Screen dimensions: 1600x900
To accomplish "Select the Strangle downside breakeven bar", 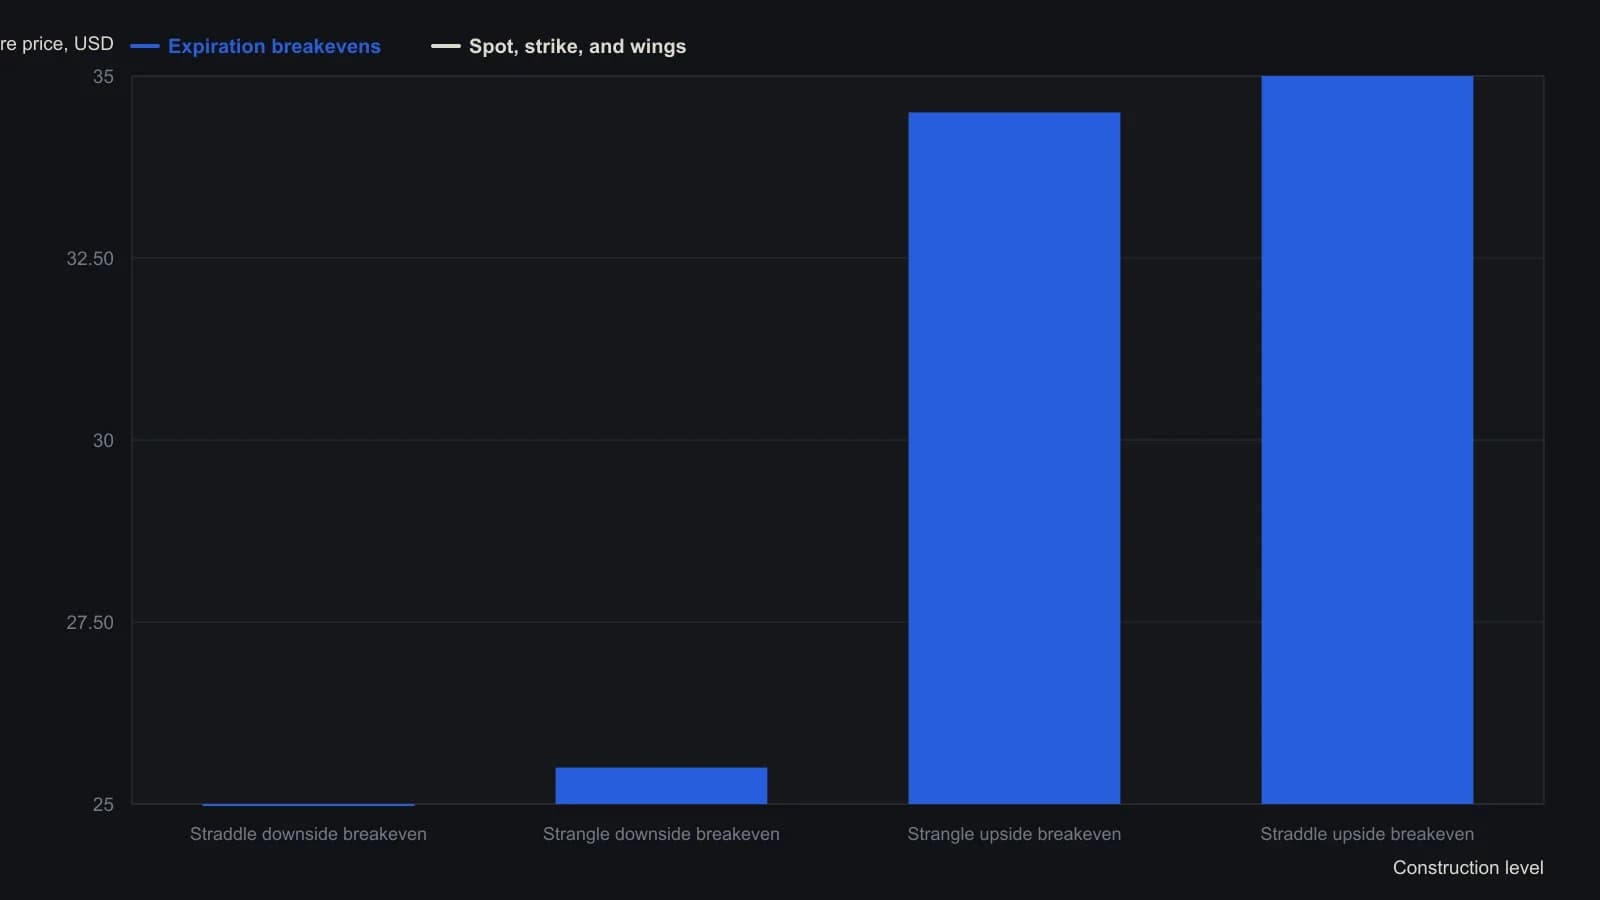I will 661,786.
